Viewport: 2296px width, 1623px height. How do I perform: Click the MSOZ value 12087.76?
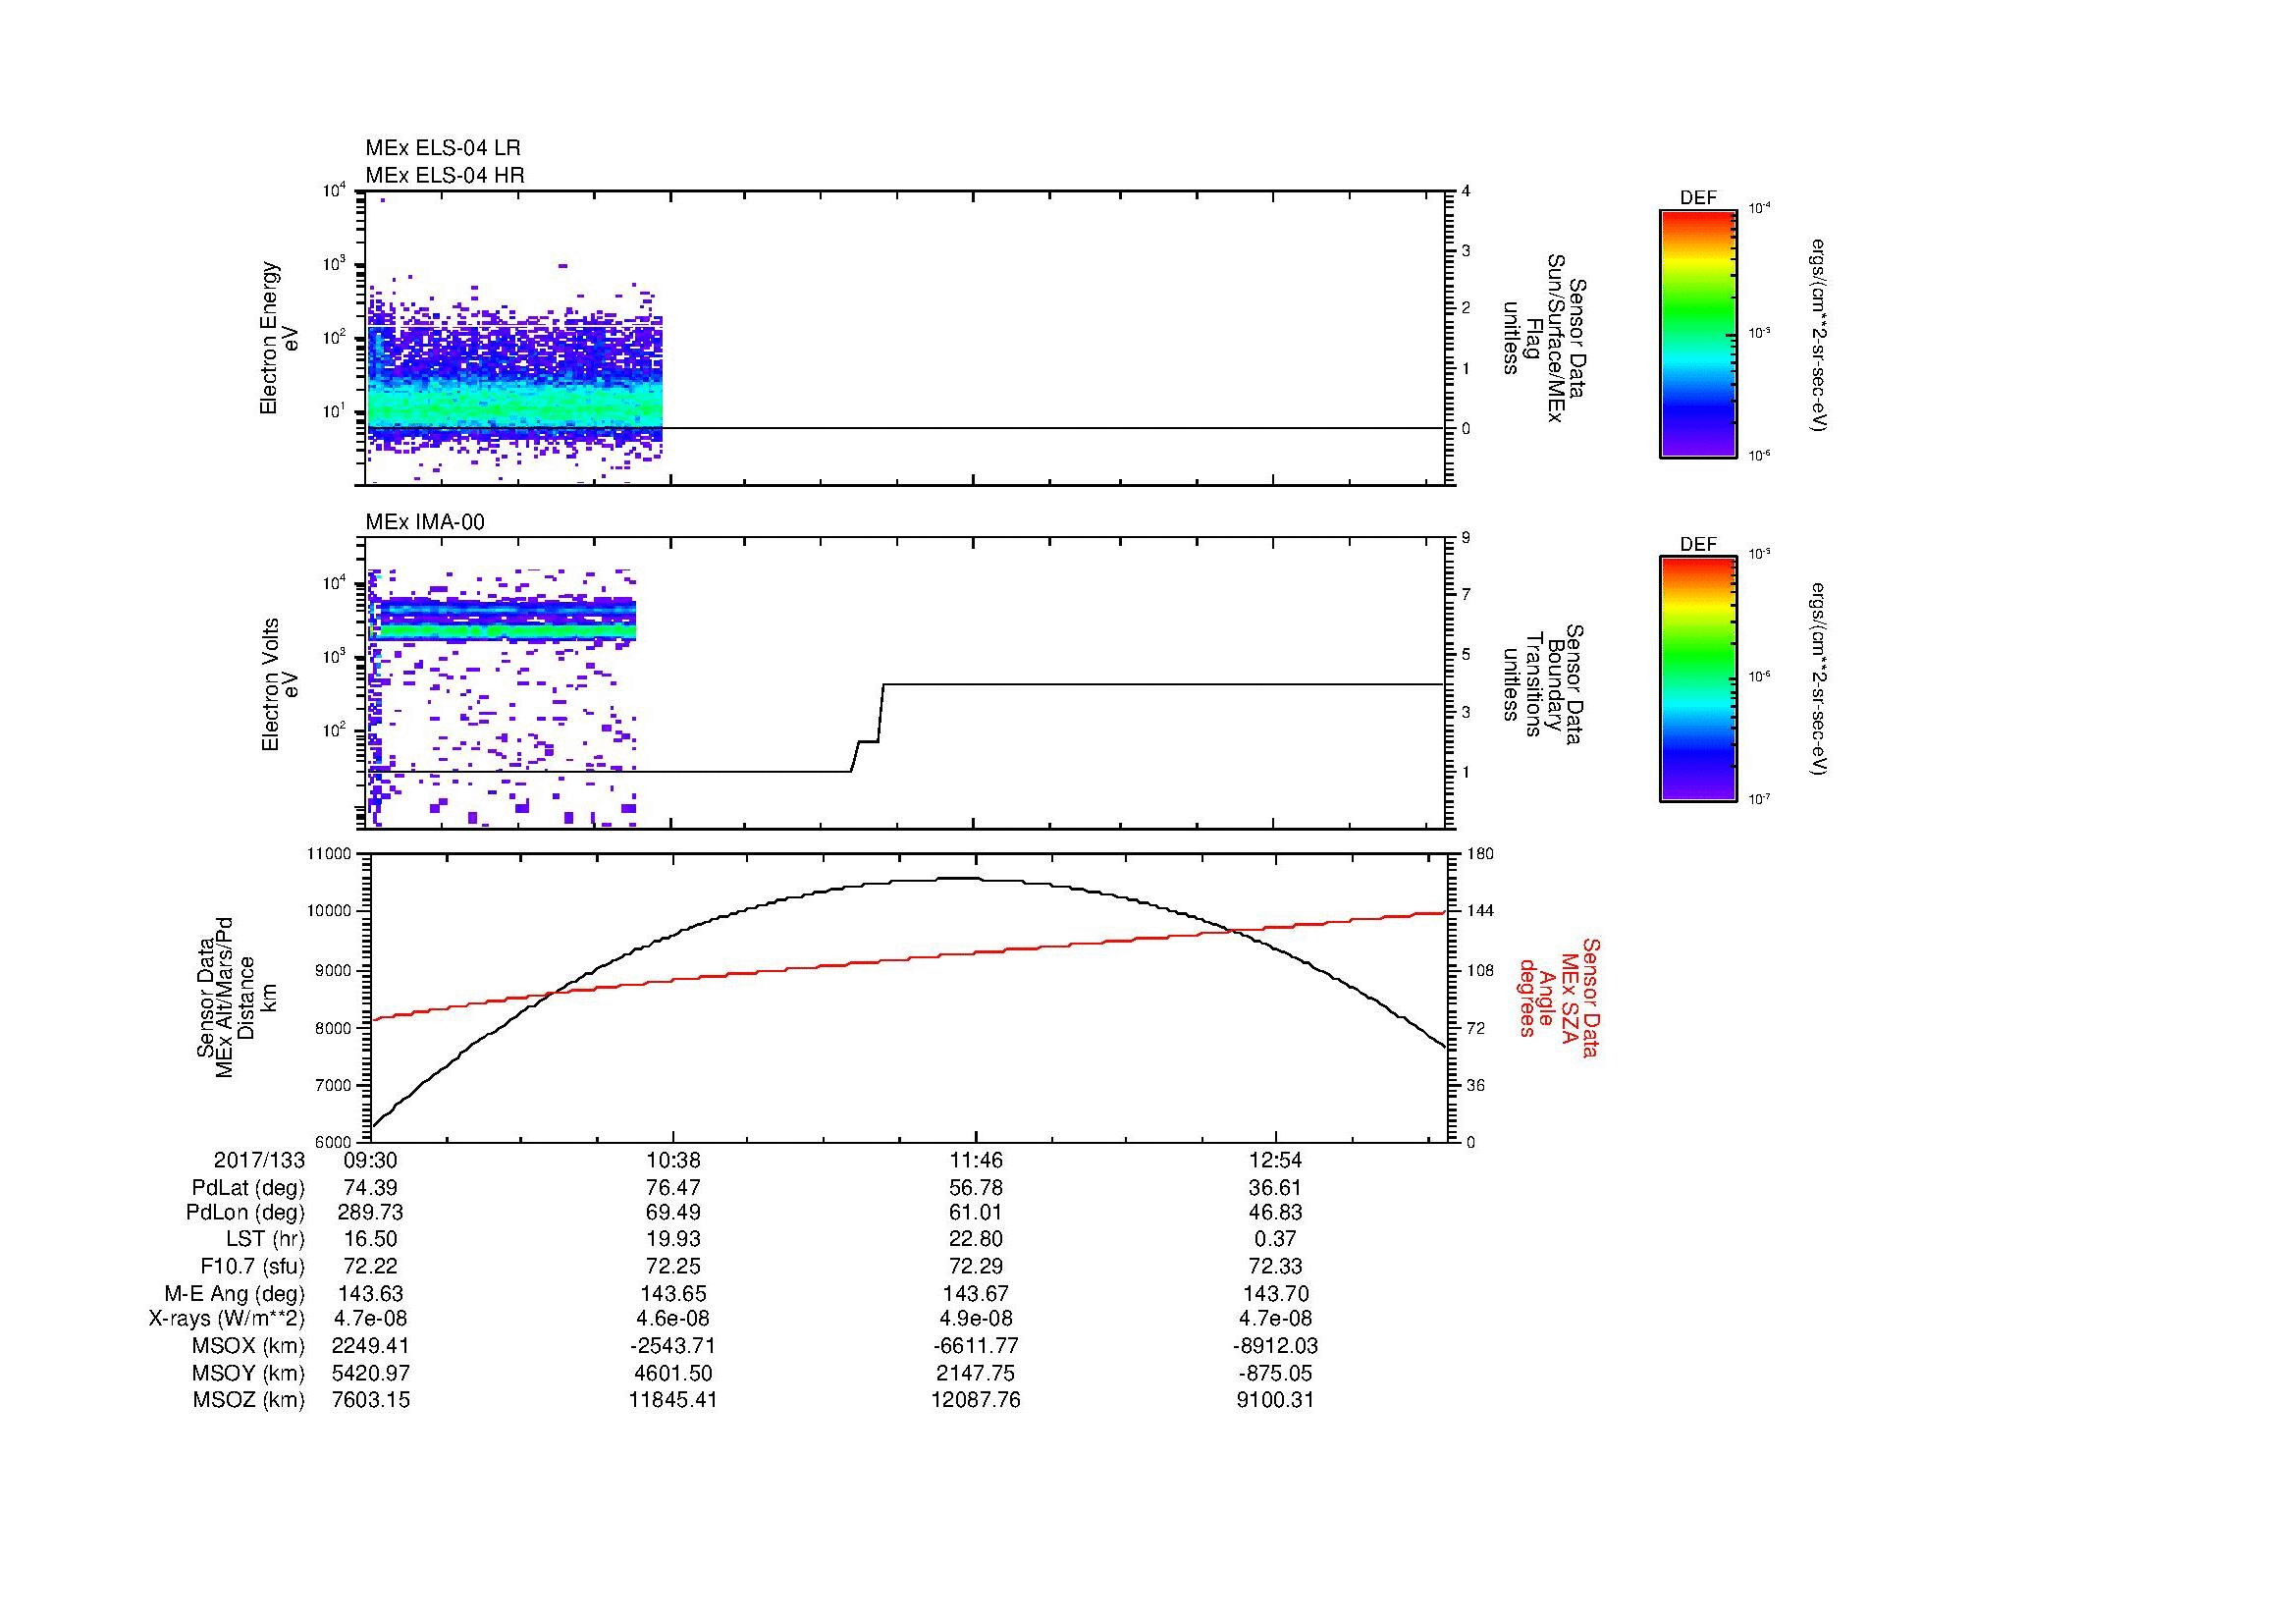point(976,1400)
